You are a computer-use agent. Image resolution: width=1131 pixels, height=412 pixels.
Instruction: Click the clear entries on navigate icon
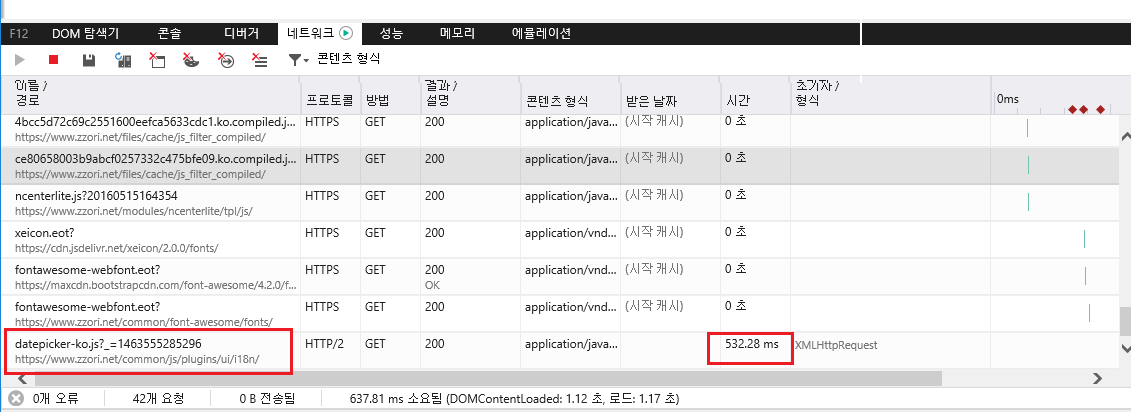tap(226, 60)
